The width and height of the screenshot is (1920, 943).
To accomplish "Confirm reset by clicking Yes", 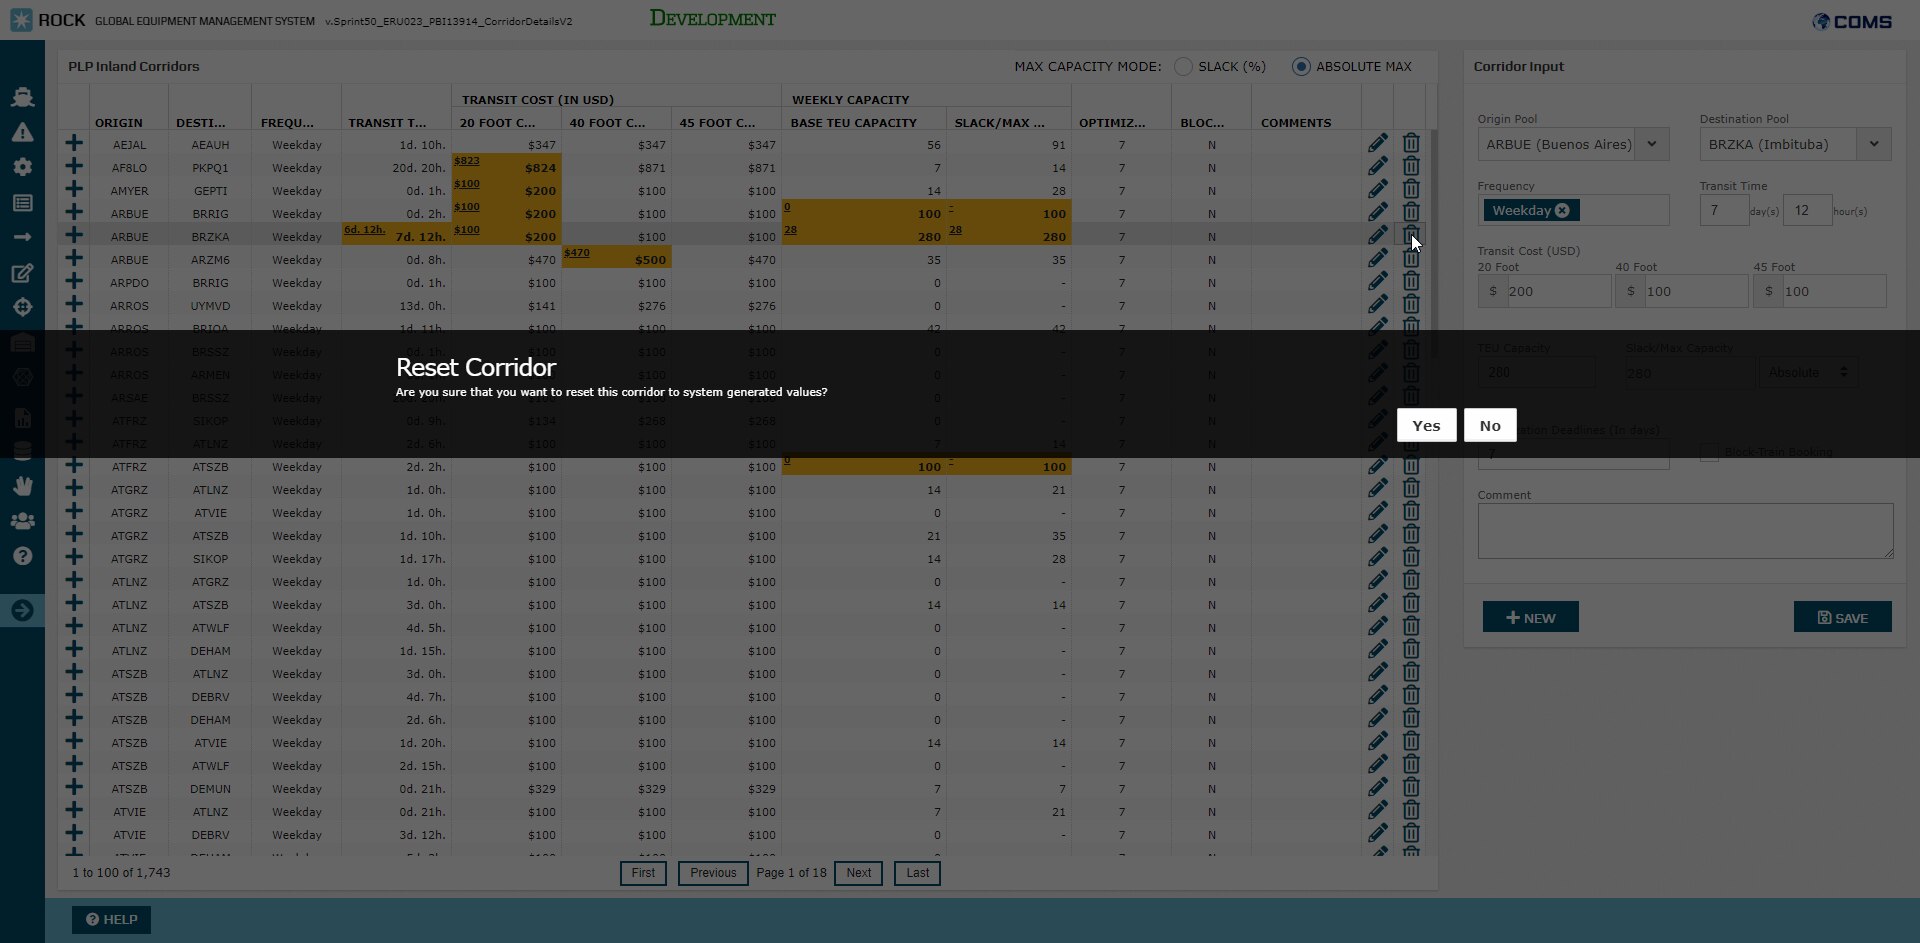I will coord(1426,425).
